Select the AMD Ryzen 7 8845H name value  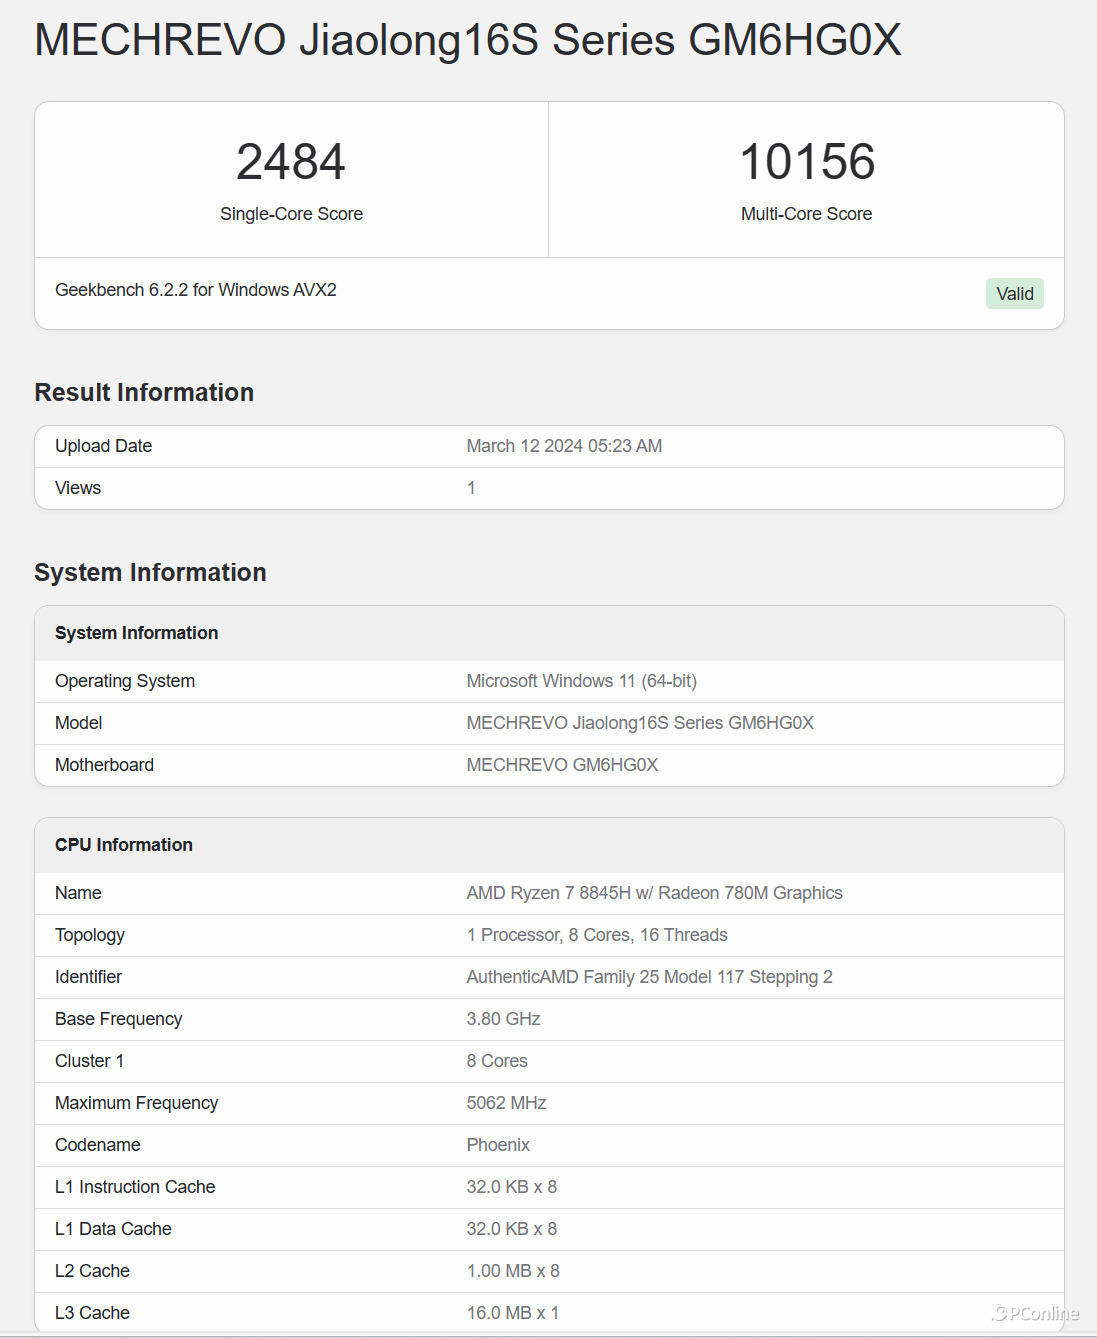pyautogui.click(x=654, y=893)
